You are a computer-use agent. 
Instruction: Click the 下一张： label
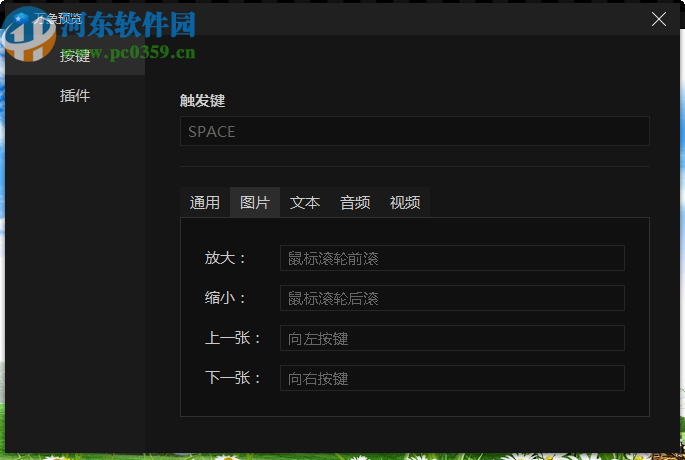coord(232,378)
